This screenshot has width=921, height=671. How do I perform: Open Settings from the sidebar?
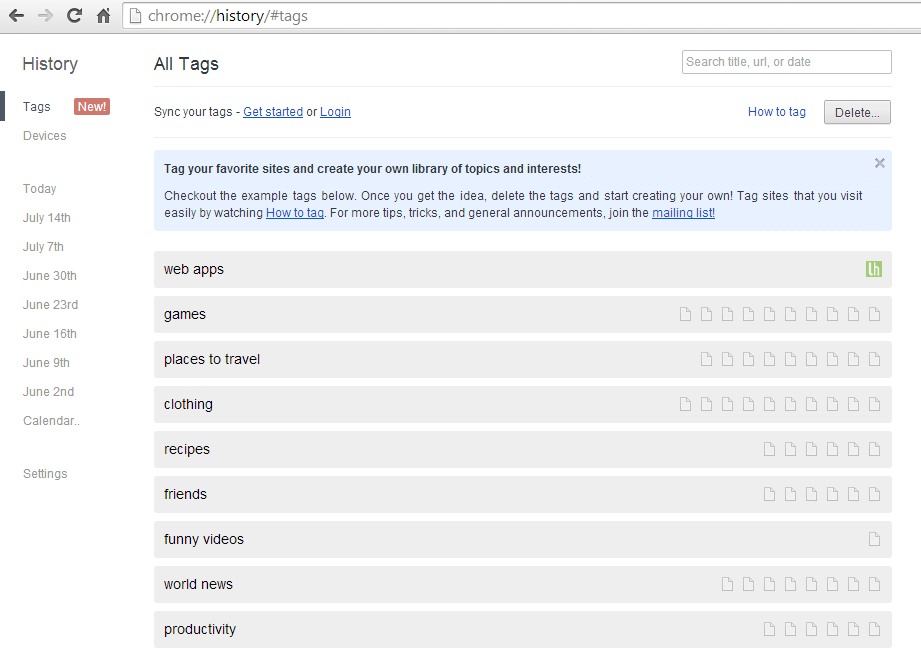point(45,473)
